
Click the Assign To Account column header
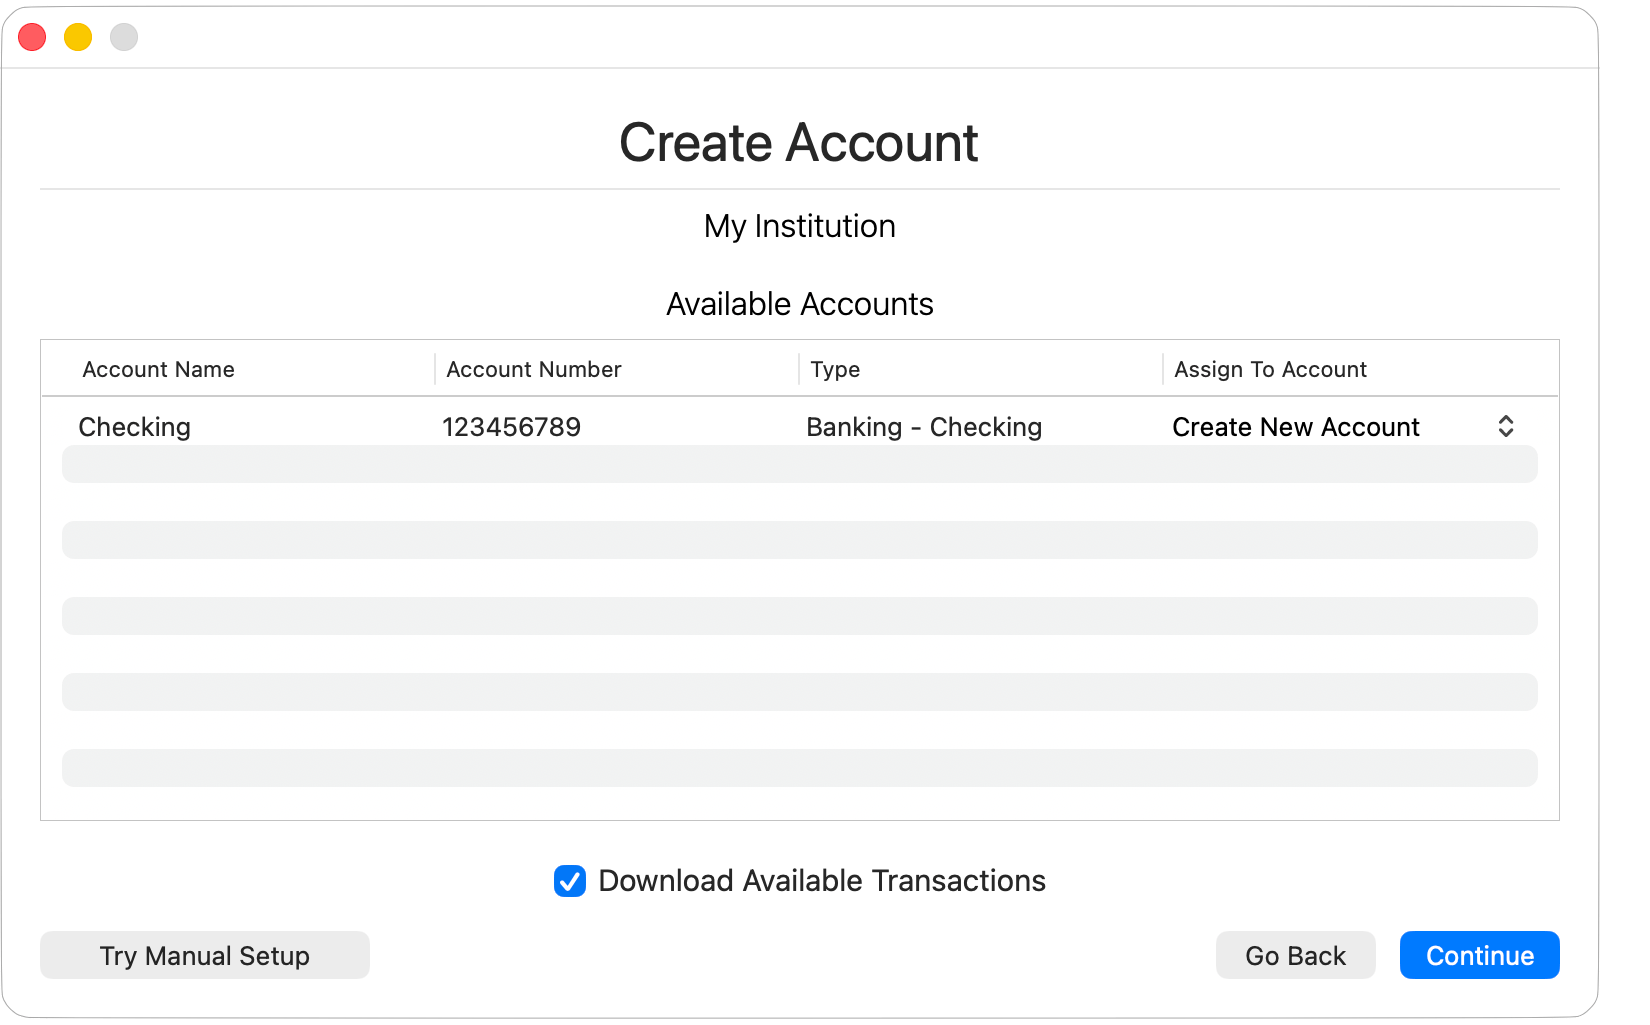point(1269,369)
